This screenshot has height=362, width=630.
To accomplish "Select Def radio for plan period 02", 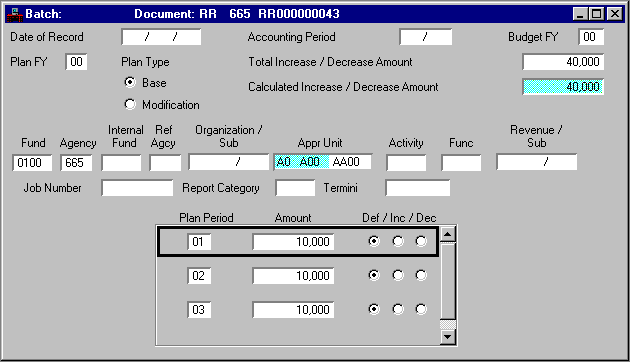I will coord(374,275).
